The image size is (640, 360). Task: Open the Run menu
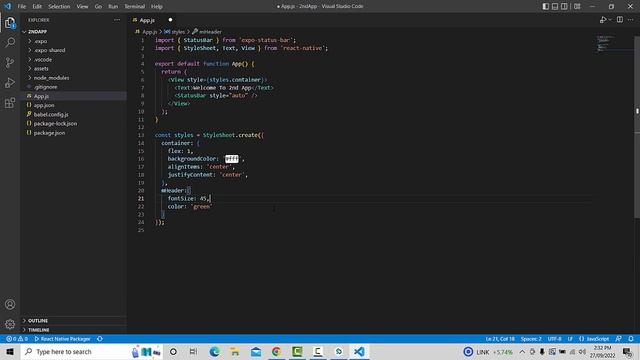[x=113, y=7]
